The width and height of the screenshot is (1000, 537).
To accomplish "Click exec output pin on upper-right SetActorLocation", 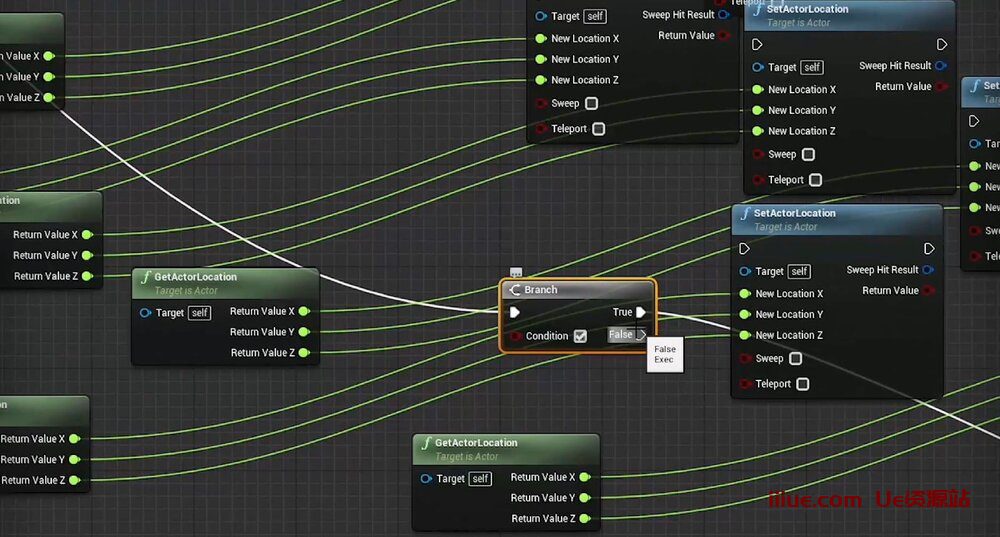I will pyautogui.click(x=941, y=44).
